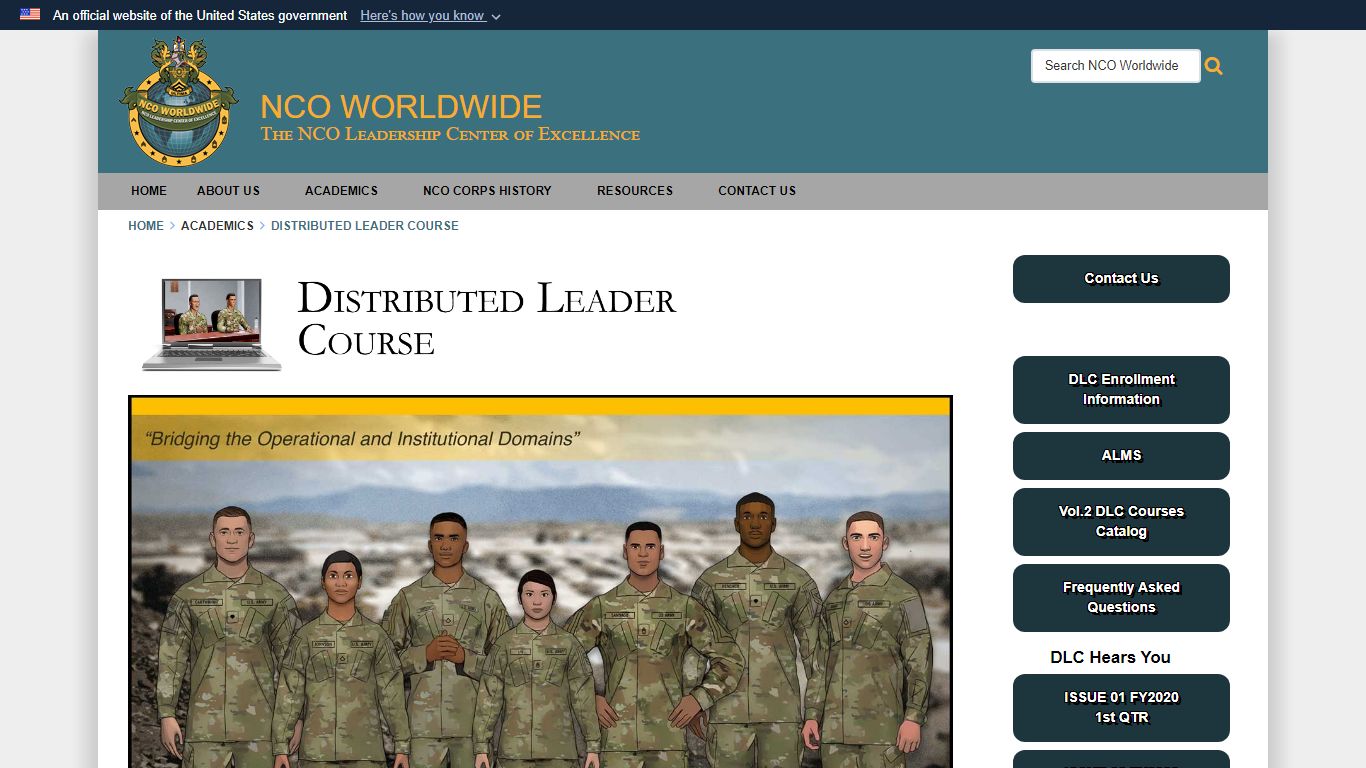Go to ACADEMICS in the breadcrumb

click(217, 226)
